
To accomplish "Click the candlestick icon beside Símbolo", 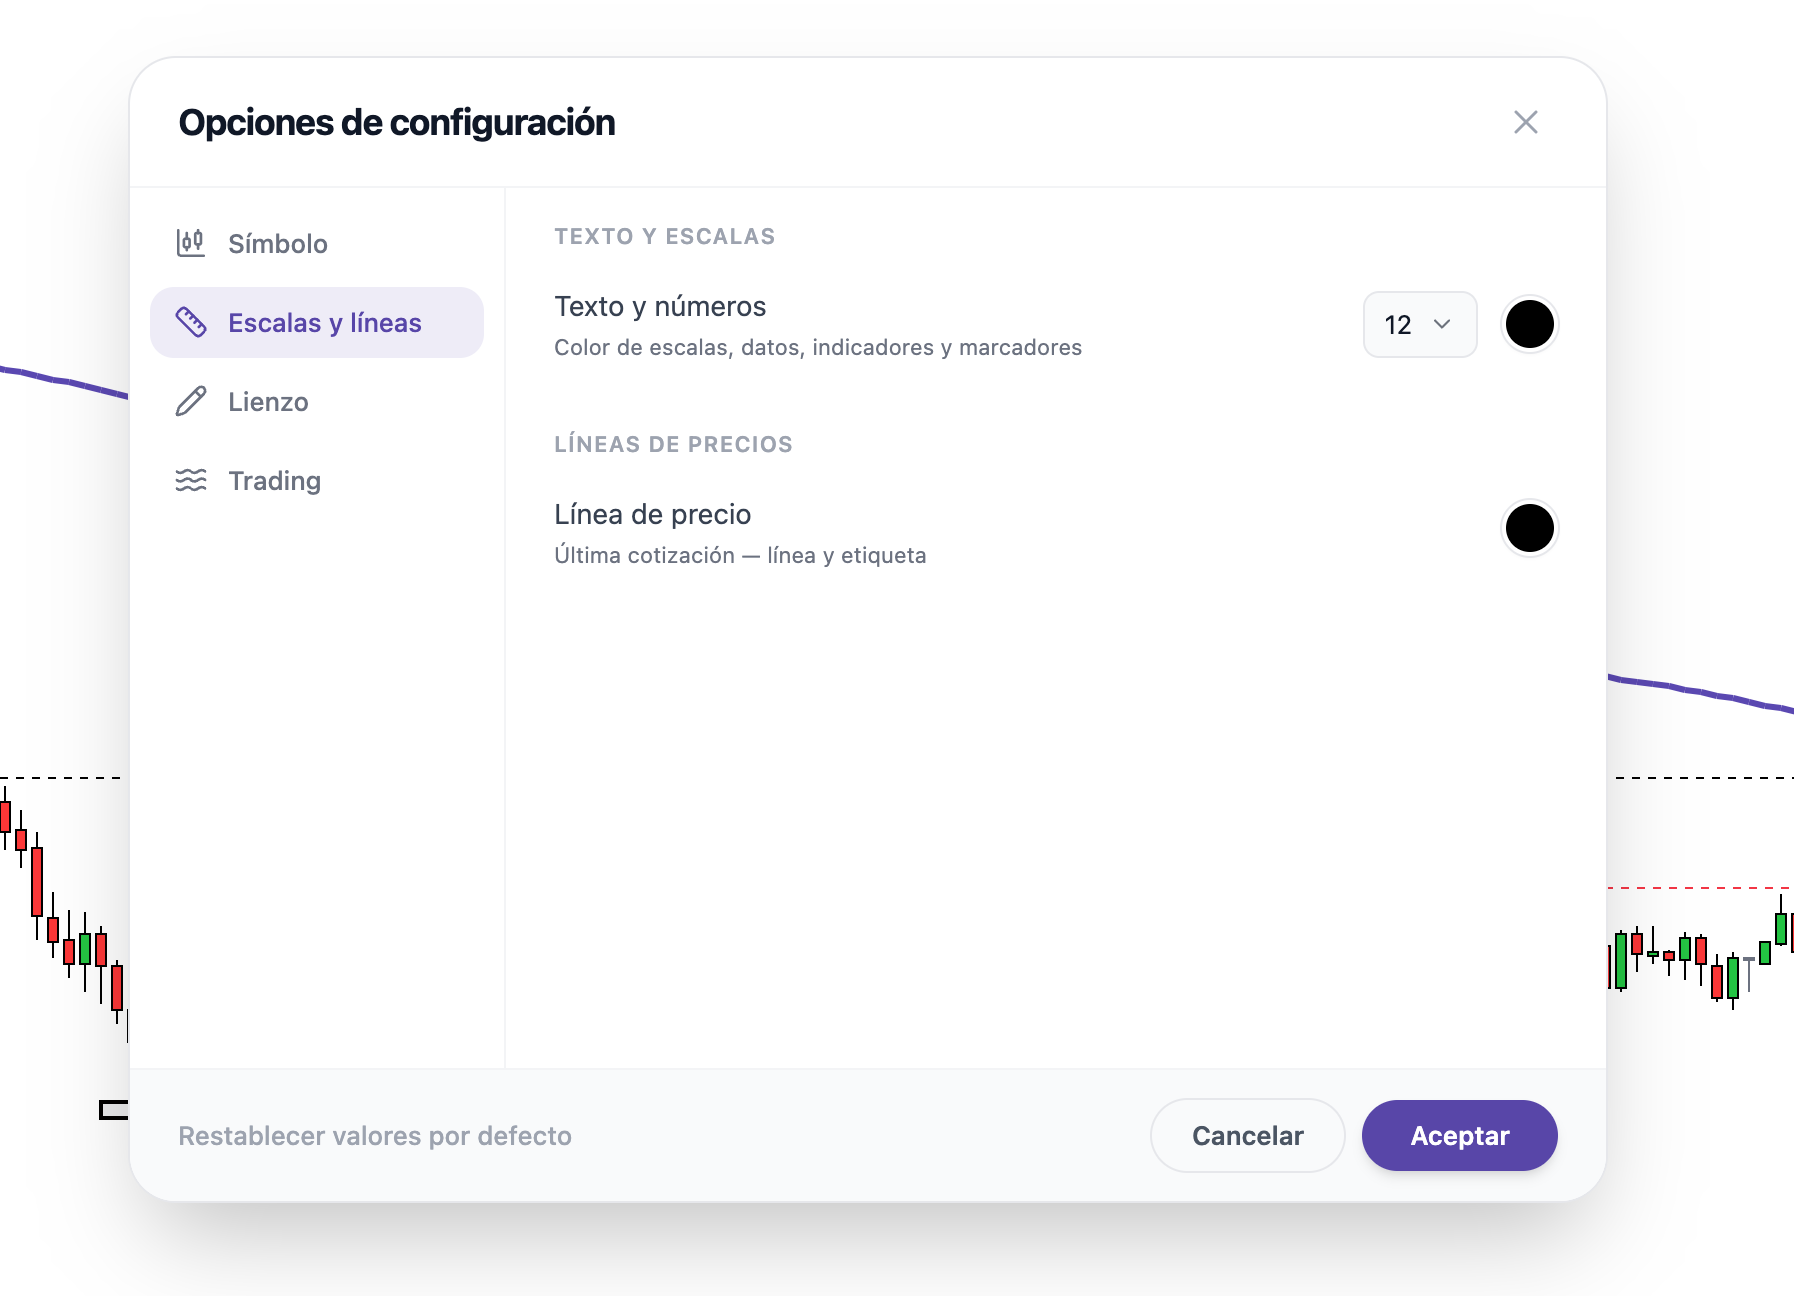I will (x=191, y=243).
